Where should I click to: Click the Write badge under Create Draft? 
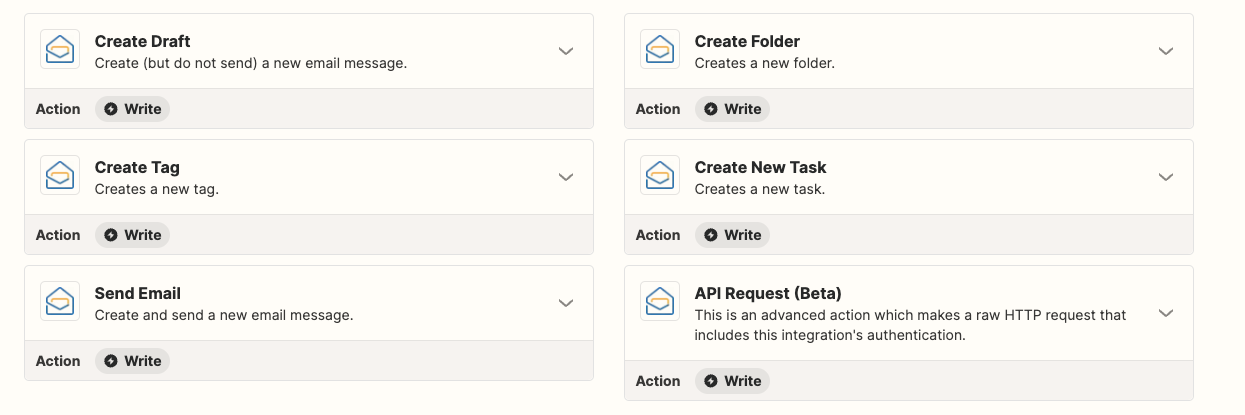(x=132, y=109)
